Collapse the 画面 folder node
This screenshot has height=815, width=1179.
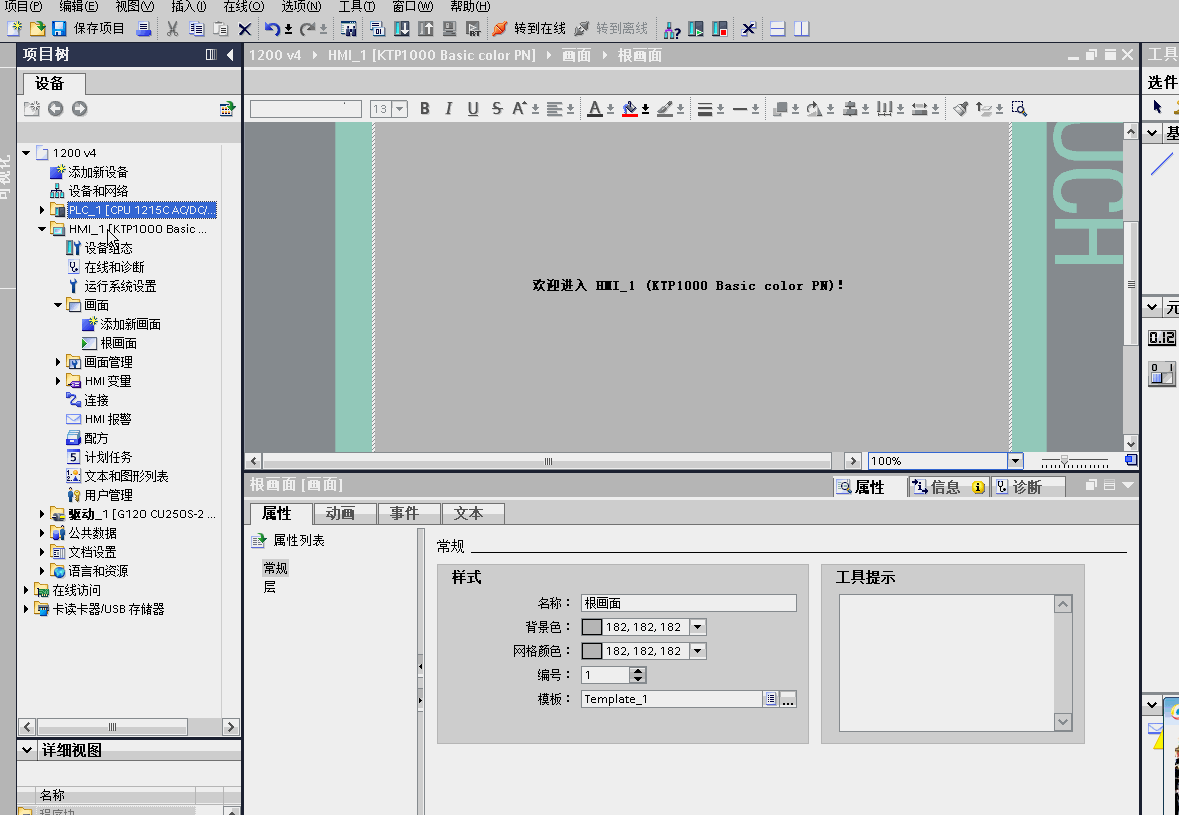pyautogui.click(x=58, y=304)
